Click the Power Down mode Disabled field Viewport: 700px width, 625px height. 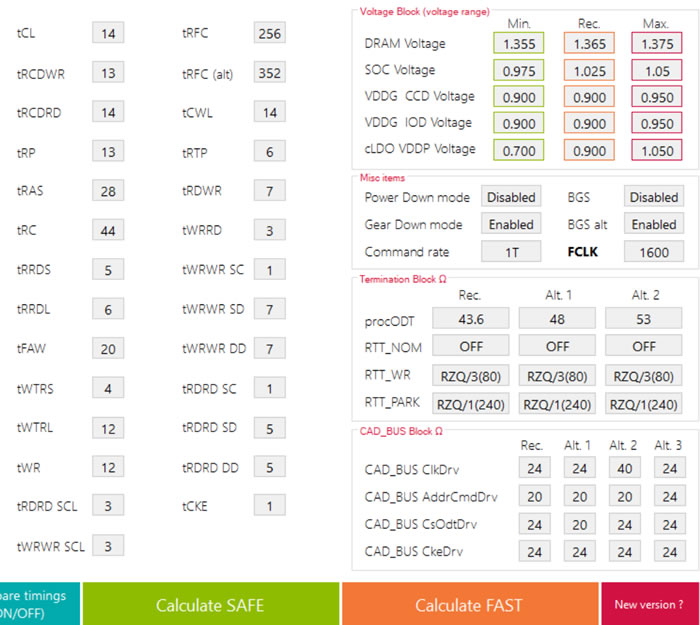[511, 197]
